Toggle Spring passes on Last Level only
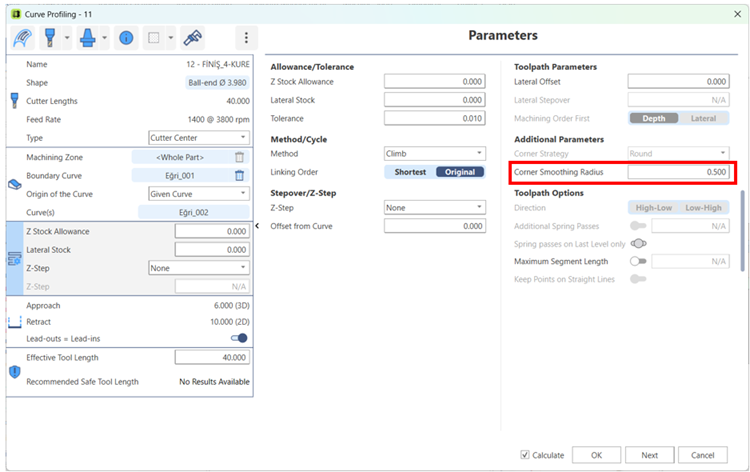The image size is (750, 472). tap(638, 243)
